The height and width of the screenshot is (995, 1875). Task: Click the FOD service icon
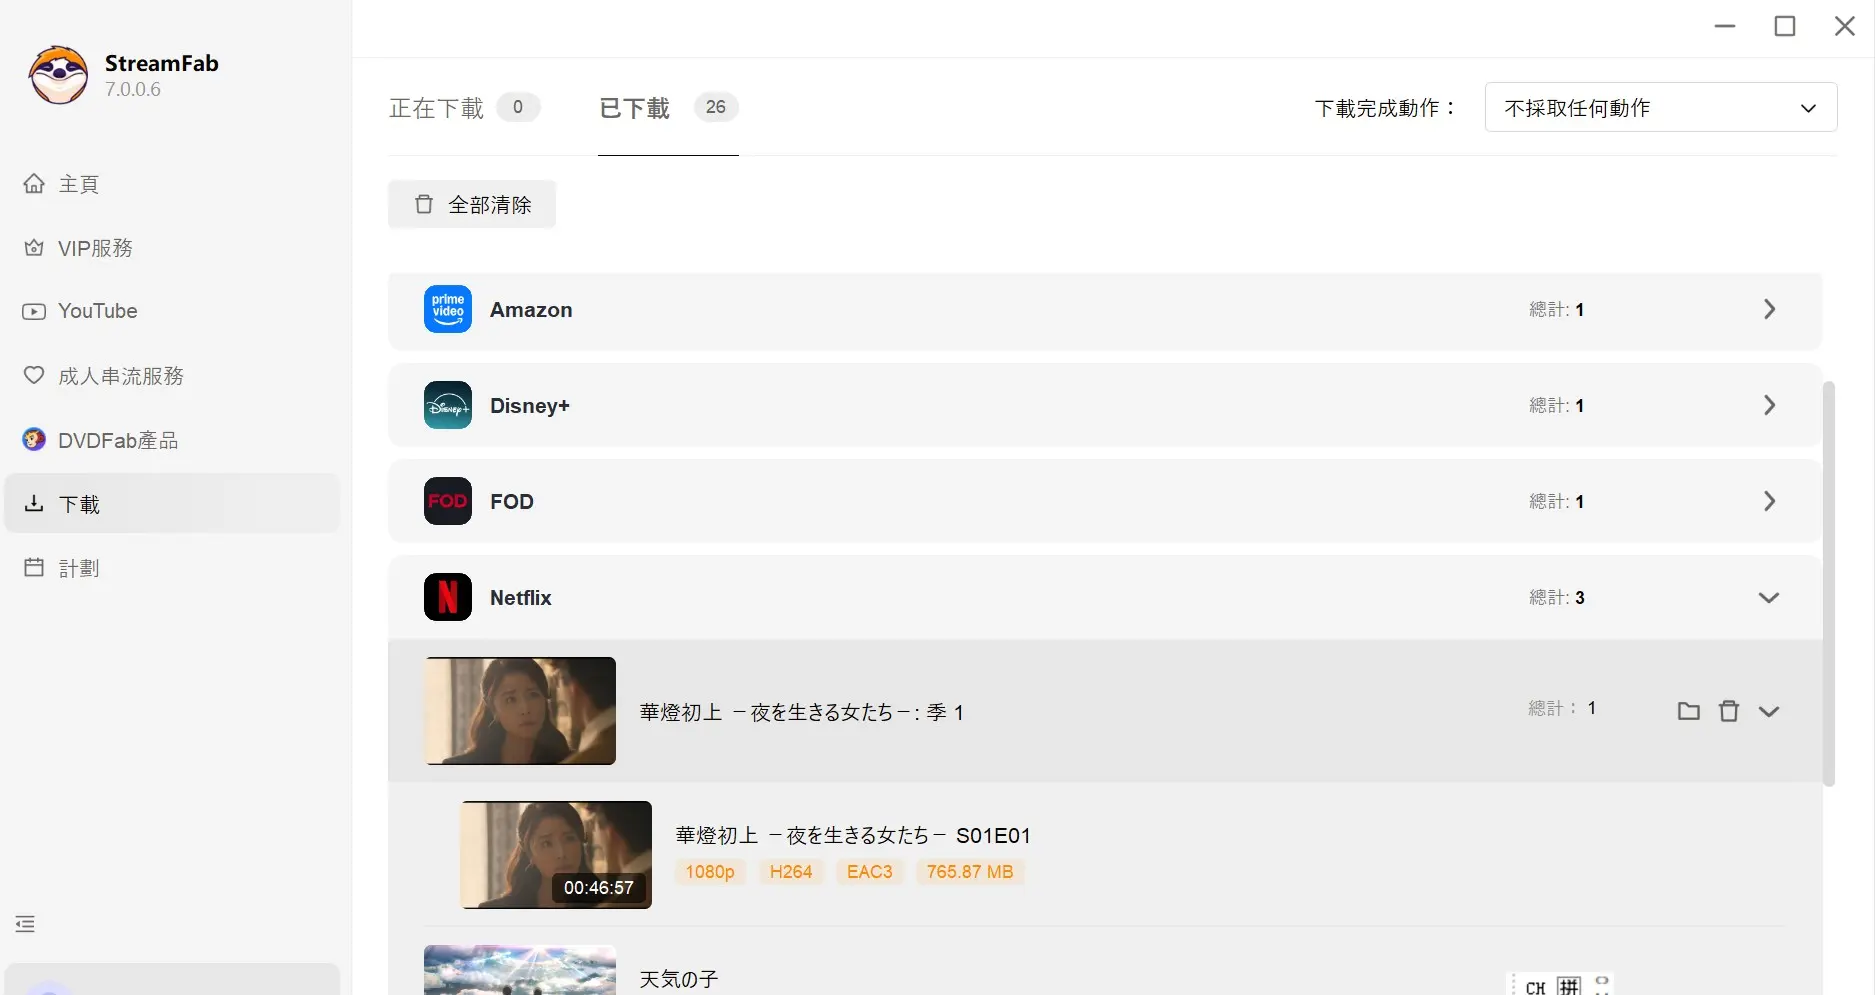(448, 501)
